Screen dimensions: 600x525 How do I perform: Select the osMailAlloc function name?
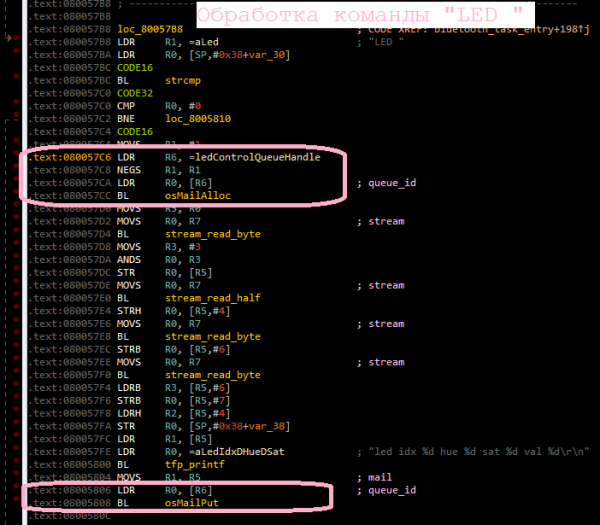coord(195,195)
